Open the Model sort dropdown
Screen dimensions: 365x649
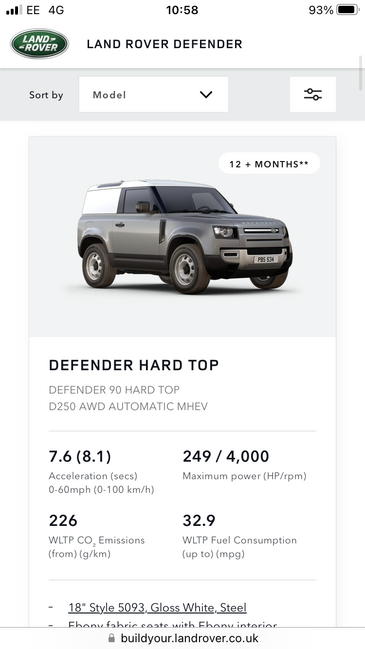[x=154, y=94]
